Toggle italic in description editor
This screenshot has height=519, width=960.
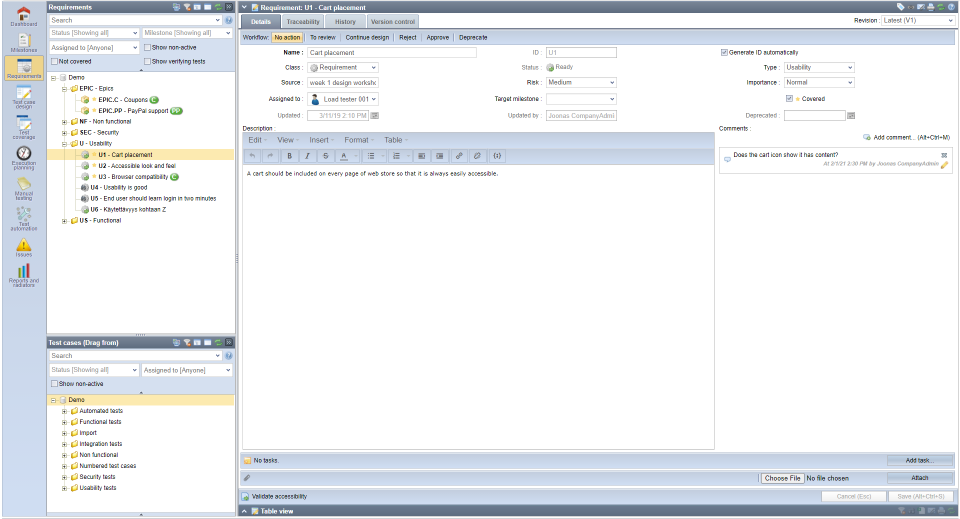coord(307,156)
